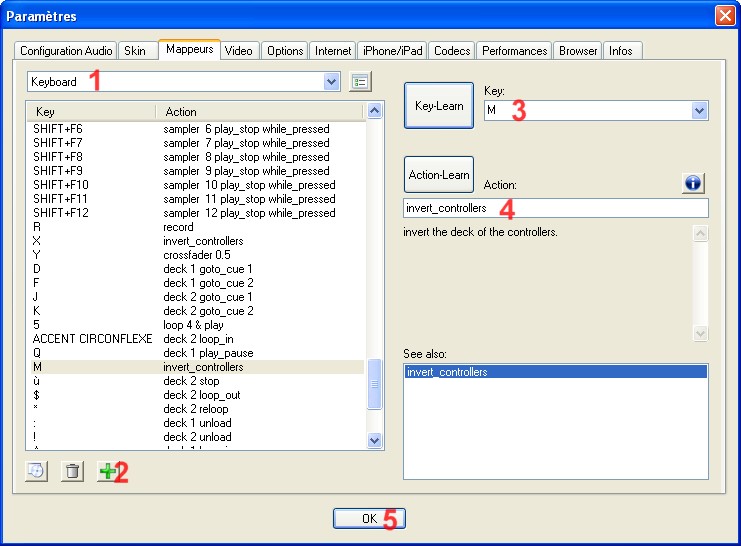
Task: Close the Paramètres window
Action: 724,16
